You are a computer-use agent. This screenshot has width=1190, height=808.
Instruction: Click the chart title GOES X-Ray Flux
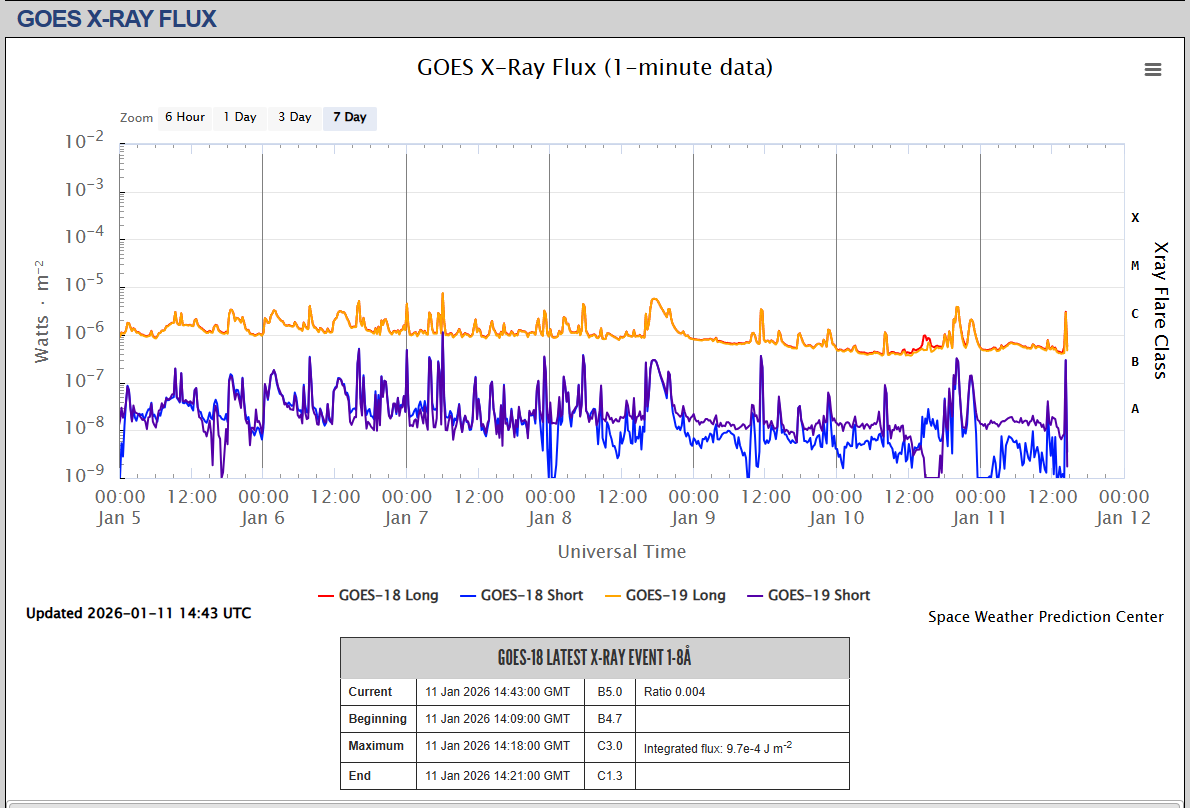click(594, 67)
